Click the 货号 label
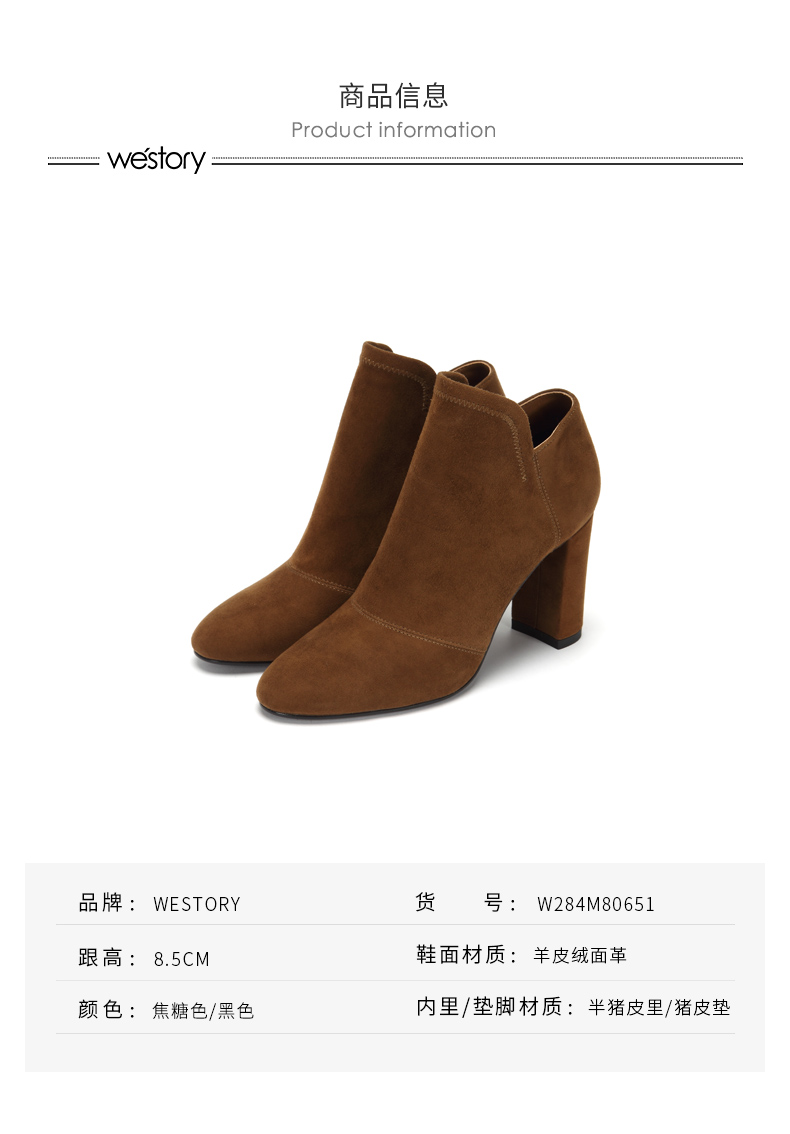 click(x=465, y=903)
